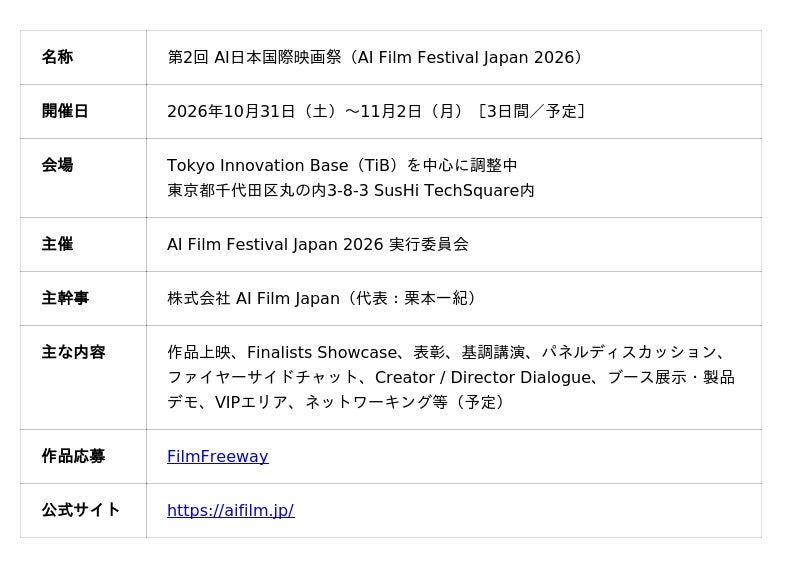Select the 開催日 label cell

[x=83, y=111]
